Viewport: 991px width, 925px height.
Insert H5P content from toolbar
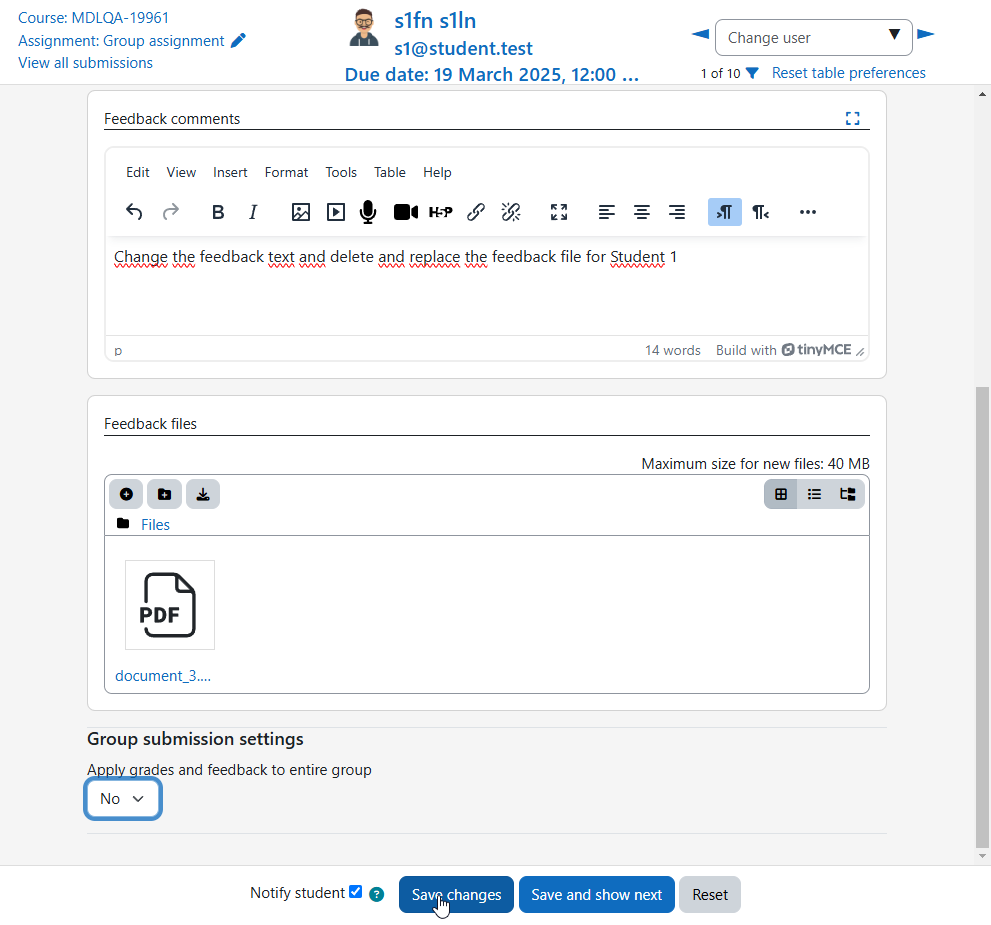tap(441, 212)
